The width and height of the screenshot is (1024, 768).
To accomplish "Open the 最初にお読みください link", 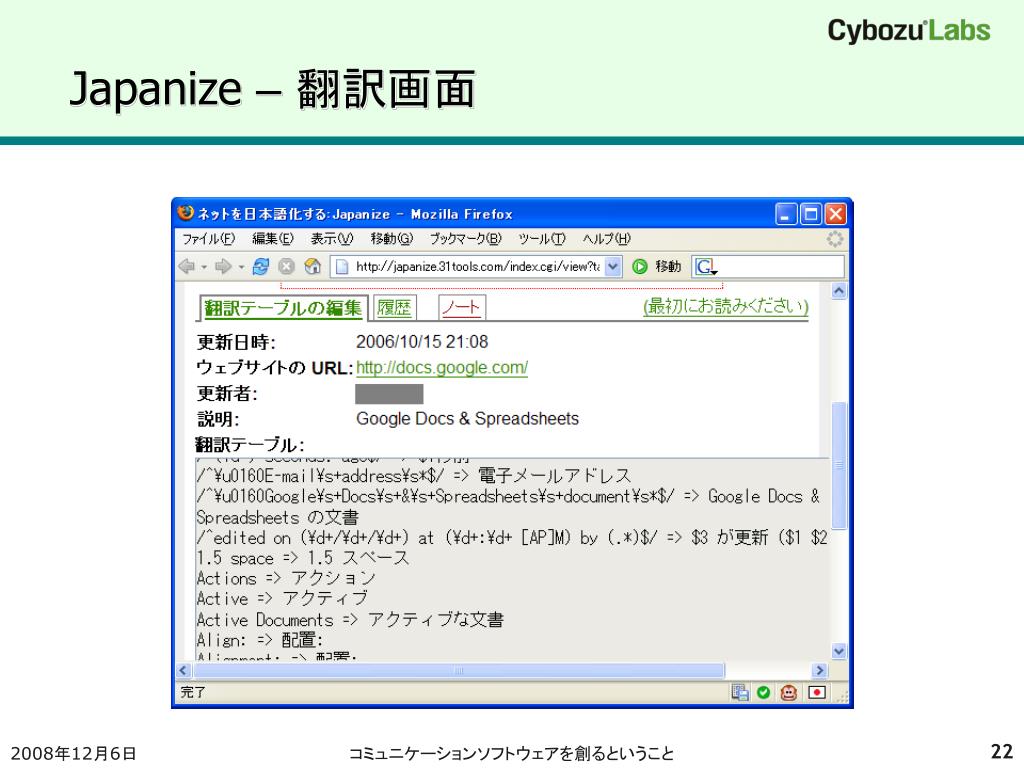I will [x=726, y=306].
